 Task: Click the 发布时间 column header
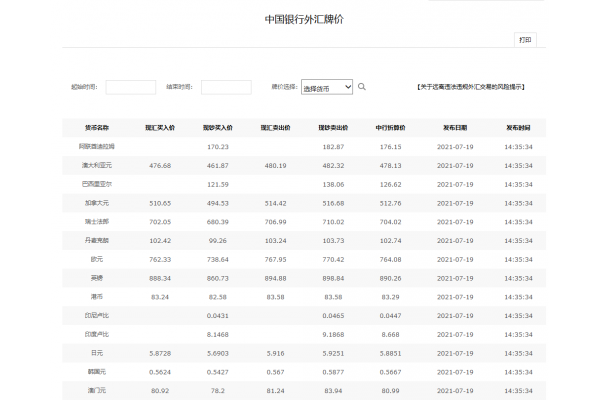pos(518,128)
